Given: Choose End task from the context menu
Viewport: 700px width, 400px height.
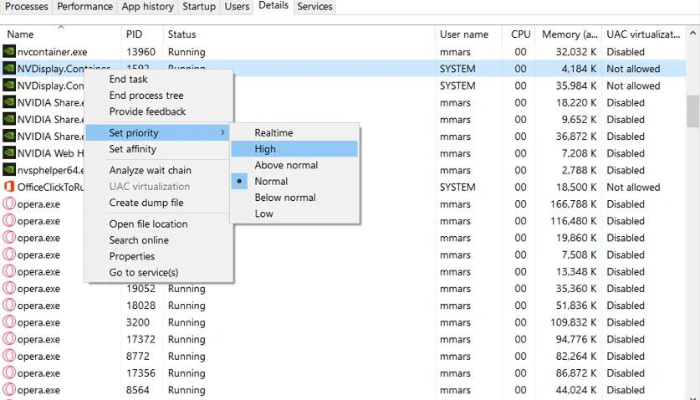Looking at the screenshot, I should point(159,79).
